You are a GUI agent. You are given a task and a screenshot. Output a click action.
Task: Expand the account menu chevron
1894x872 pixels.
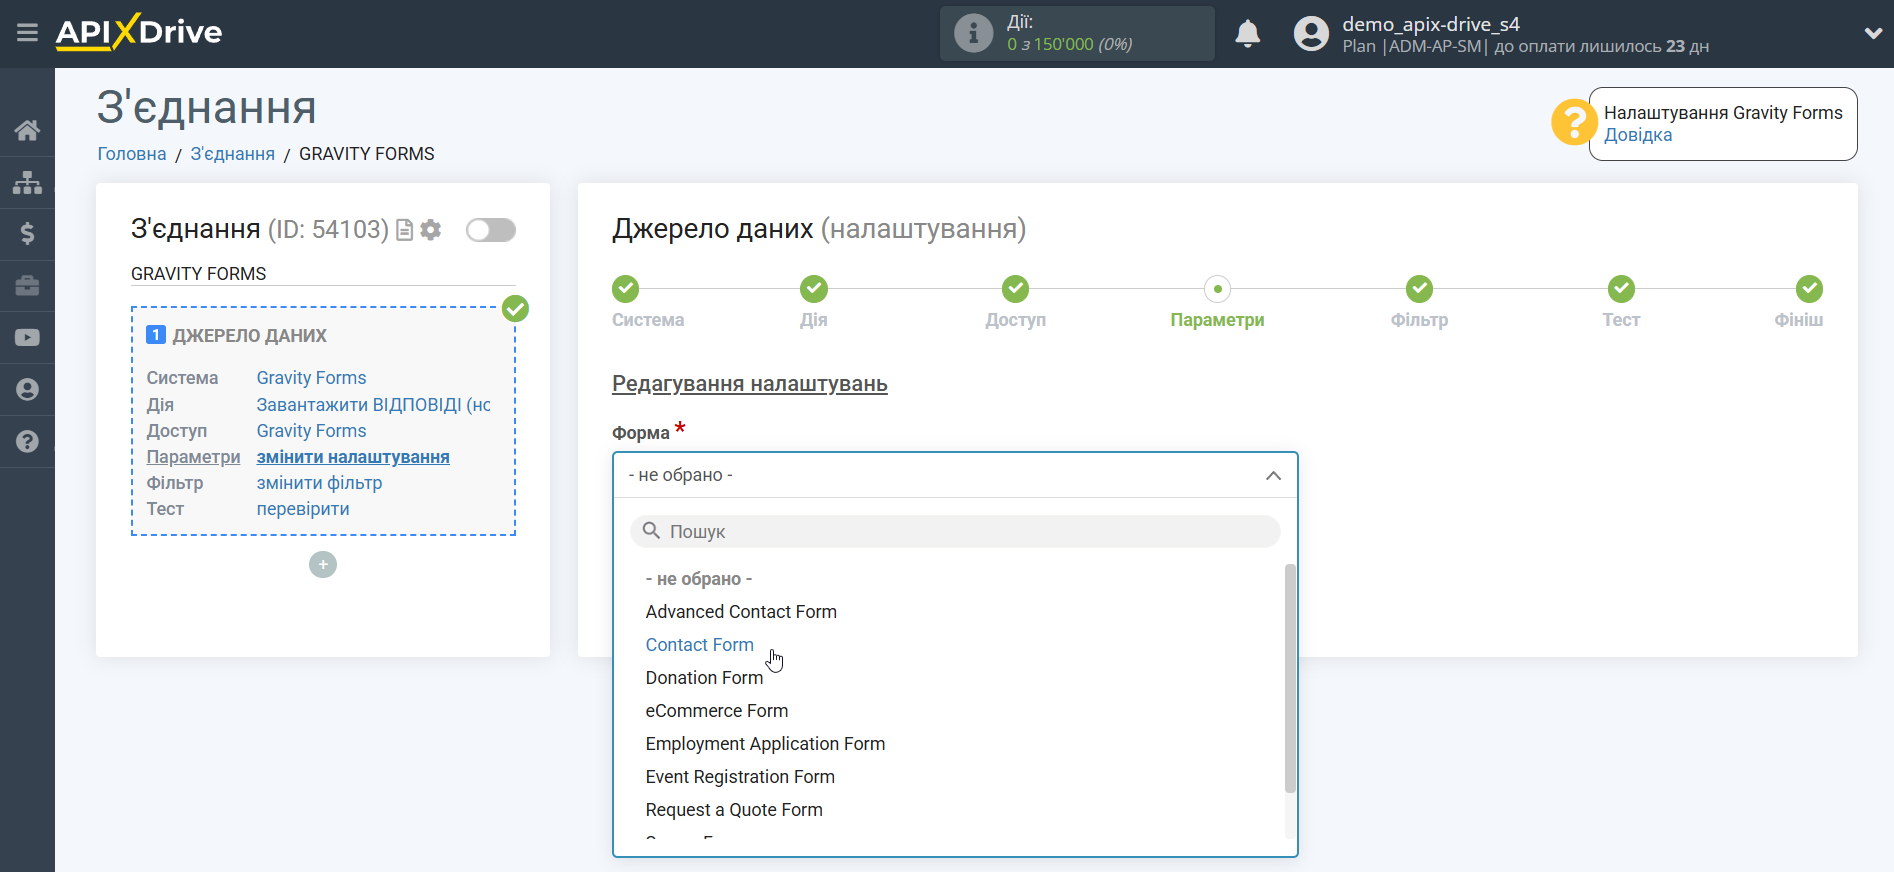(x=1873, y=33)
